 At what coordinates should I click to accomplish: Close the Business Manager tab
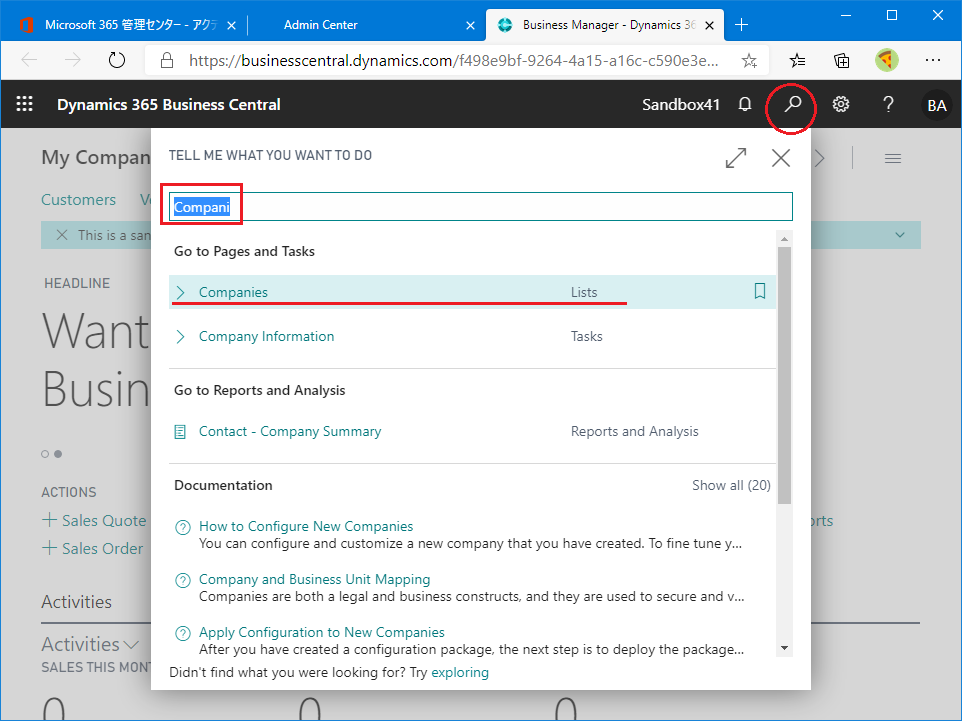709,25
